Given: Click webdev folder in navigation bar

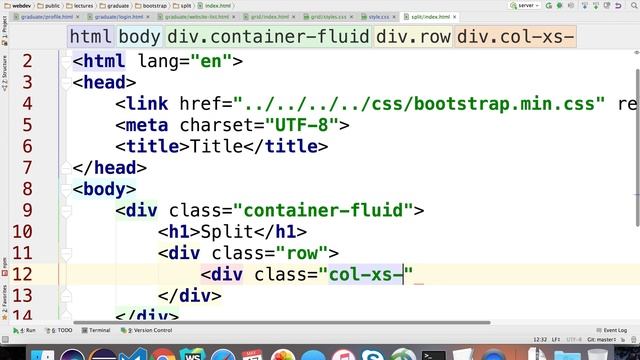Looking at the screenshot, I should (x=18, y=6).
